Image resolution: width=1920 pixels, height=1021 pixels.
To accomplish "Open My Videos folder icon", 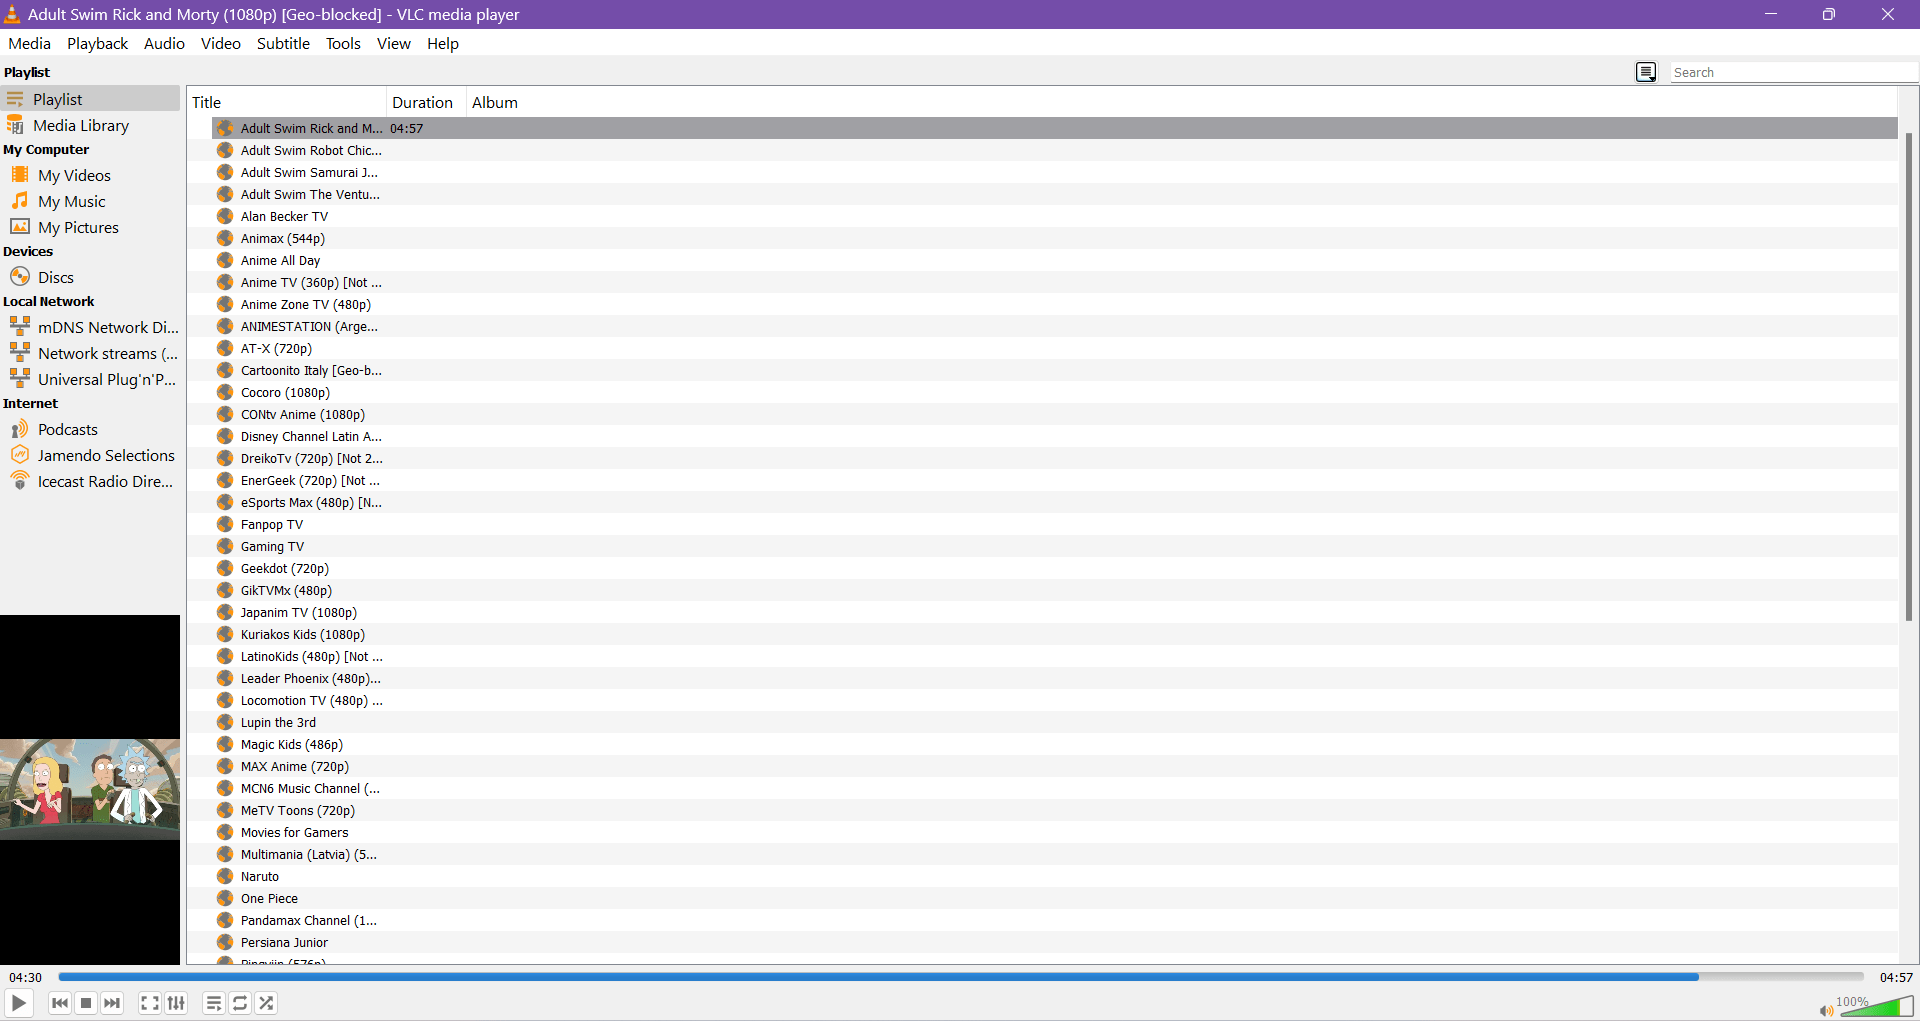I will (x=20, y=175).
